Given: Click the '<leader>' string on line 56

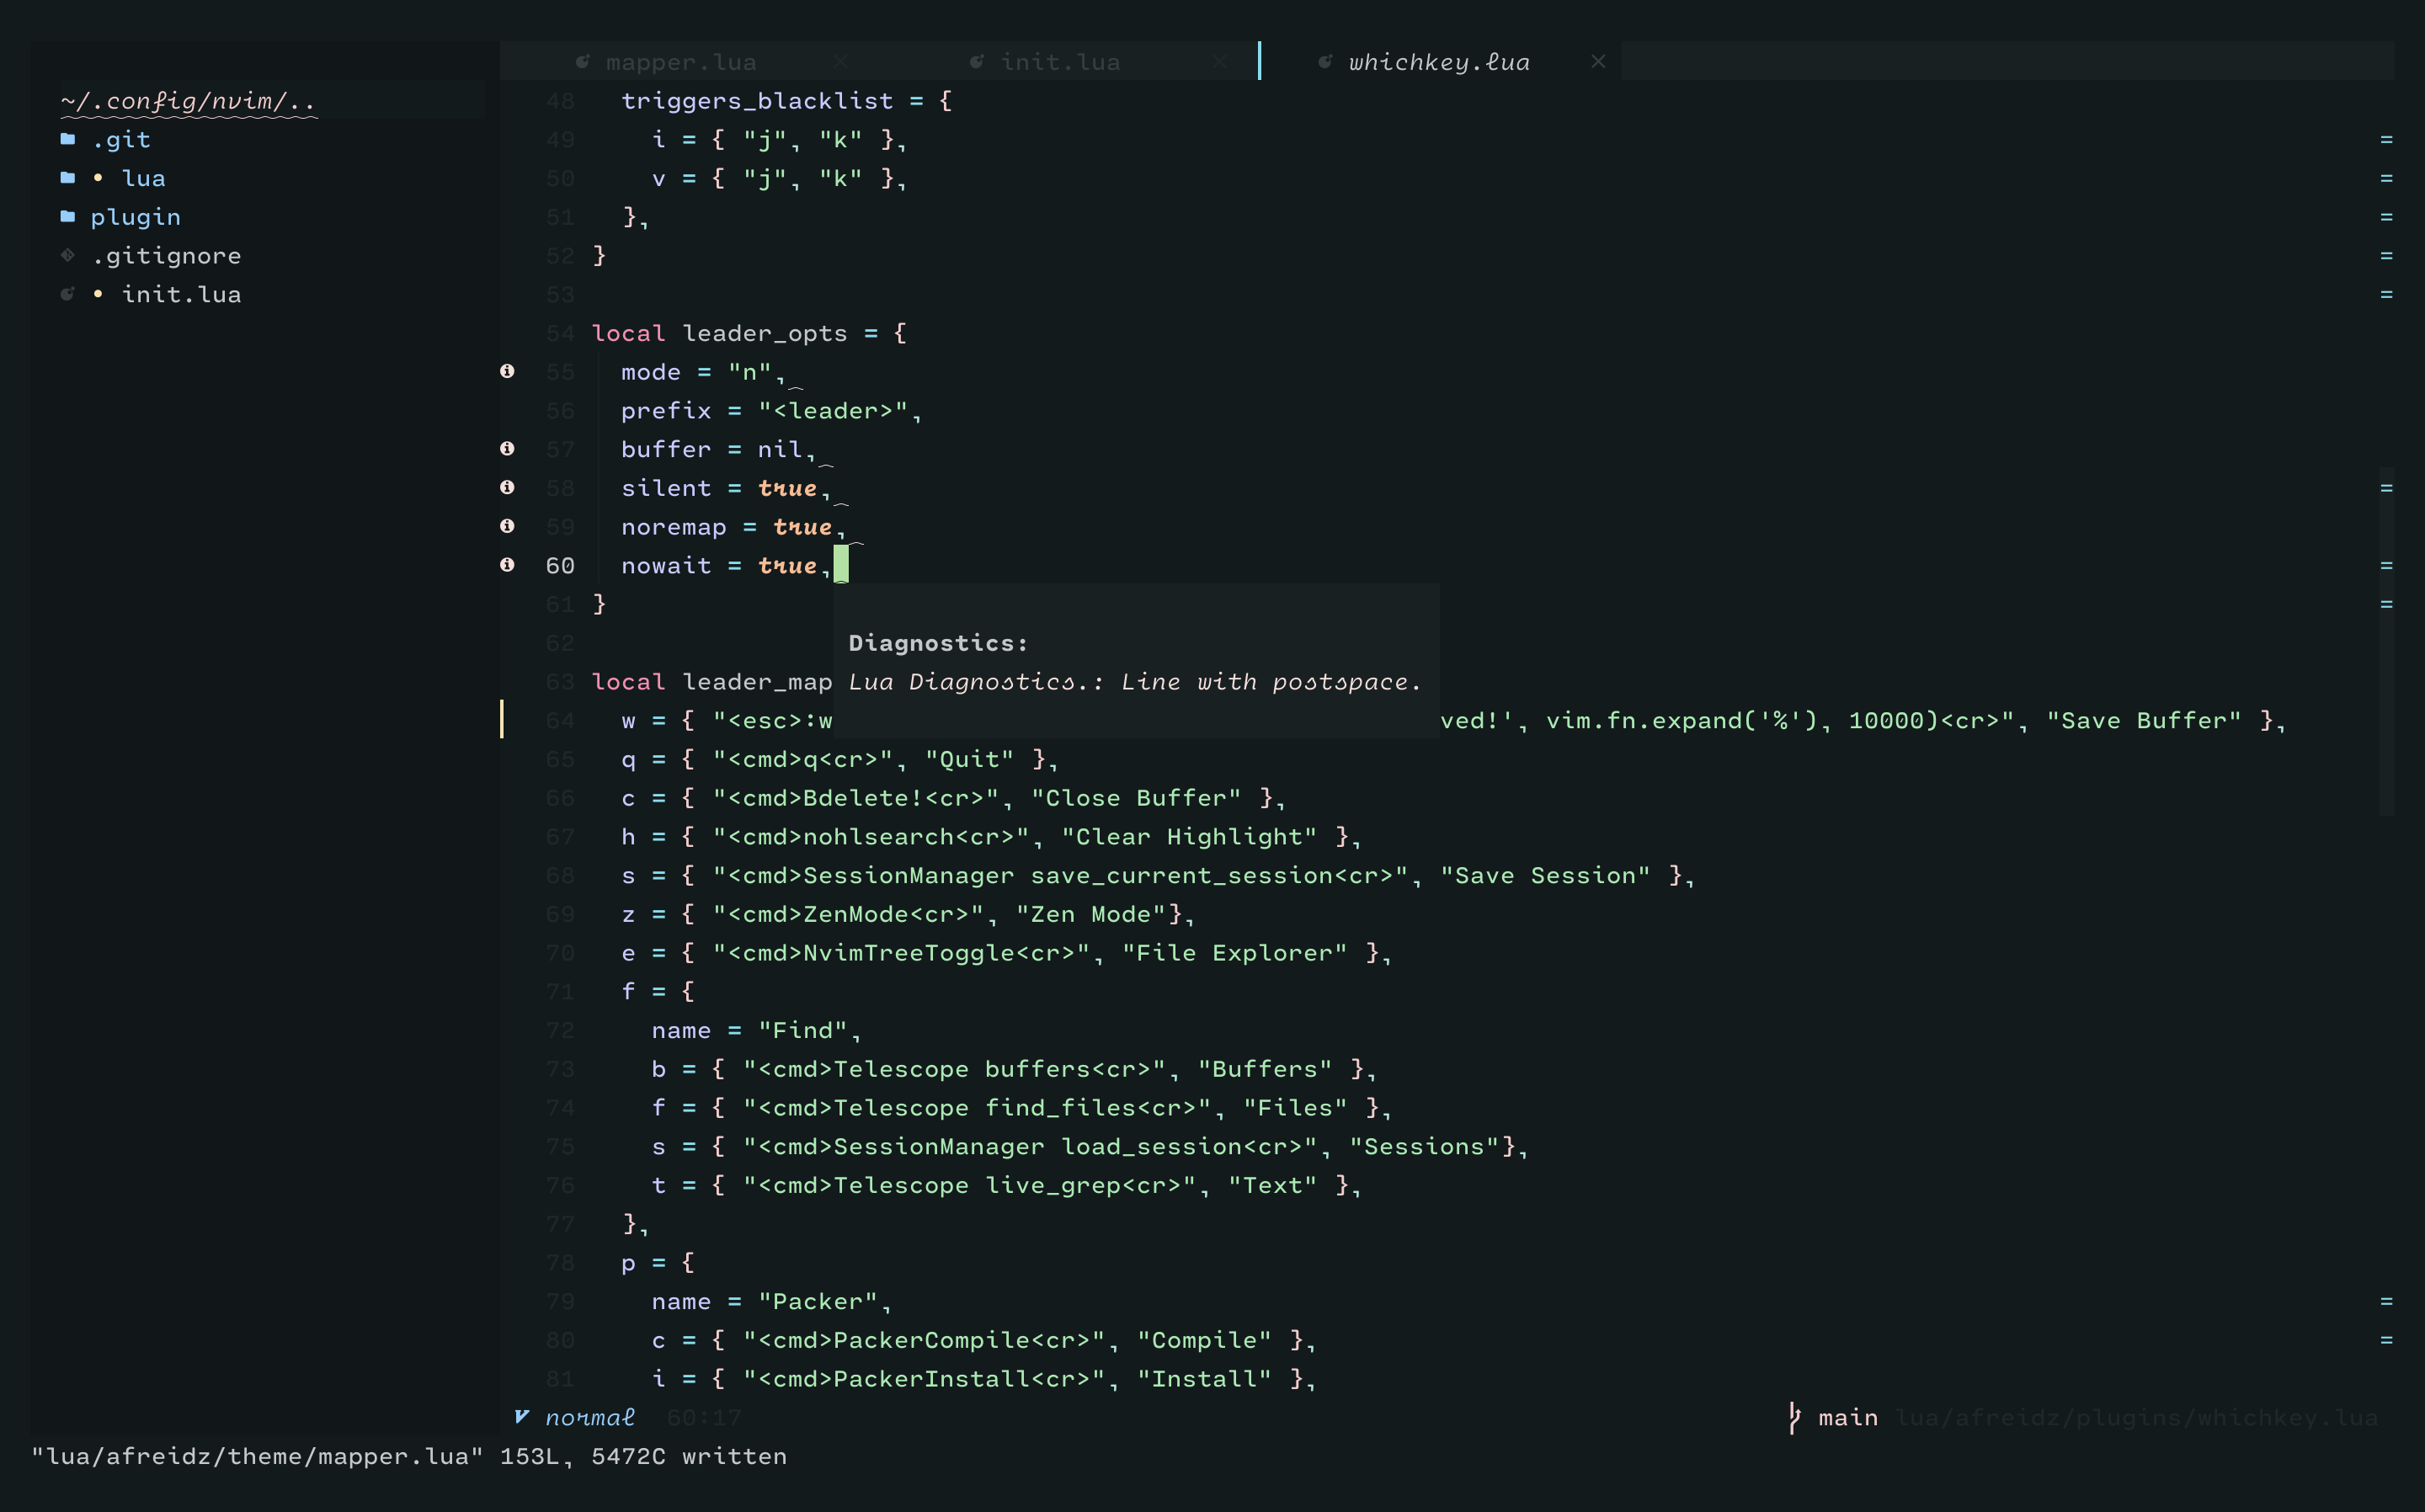Looking at the screenshot, I should coord(833,411).
